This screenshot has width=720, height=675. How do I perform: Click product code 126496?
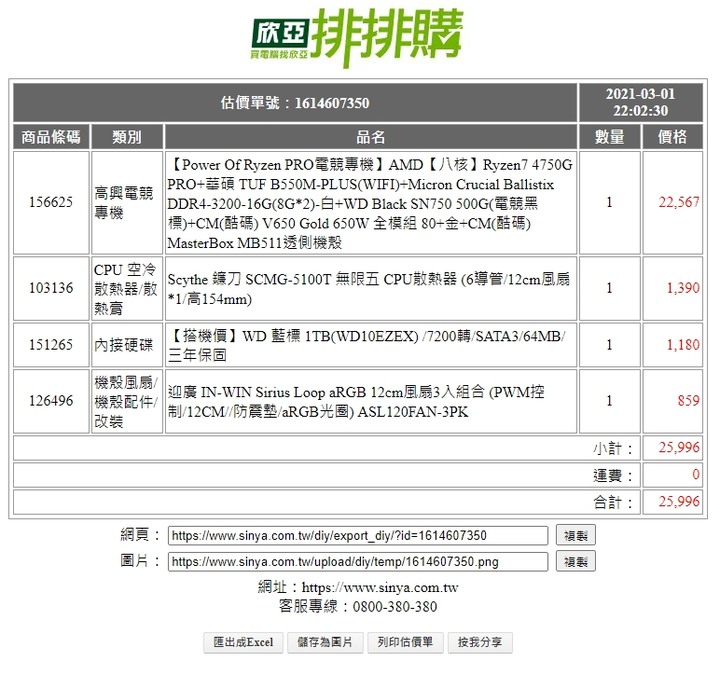(51, 401)
